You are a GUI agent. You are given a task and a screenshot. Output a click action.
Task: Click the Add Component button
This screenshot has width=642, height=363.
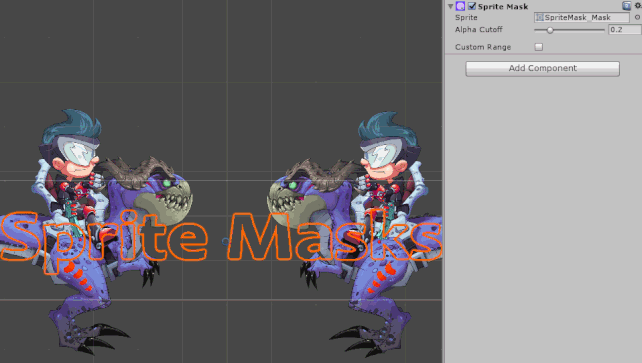click(543, 68)
